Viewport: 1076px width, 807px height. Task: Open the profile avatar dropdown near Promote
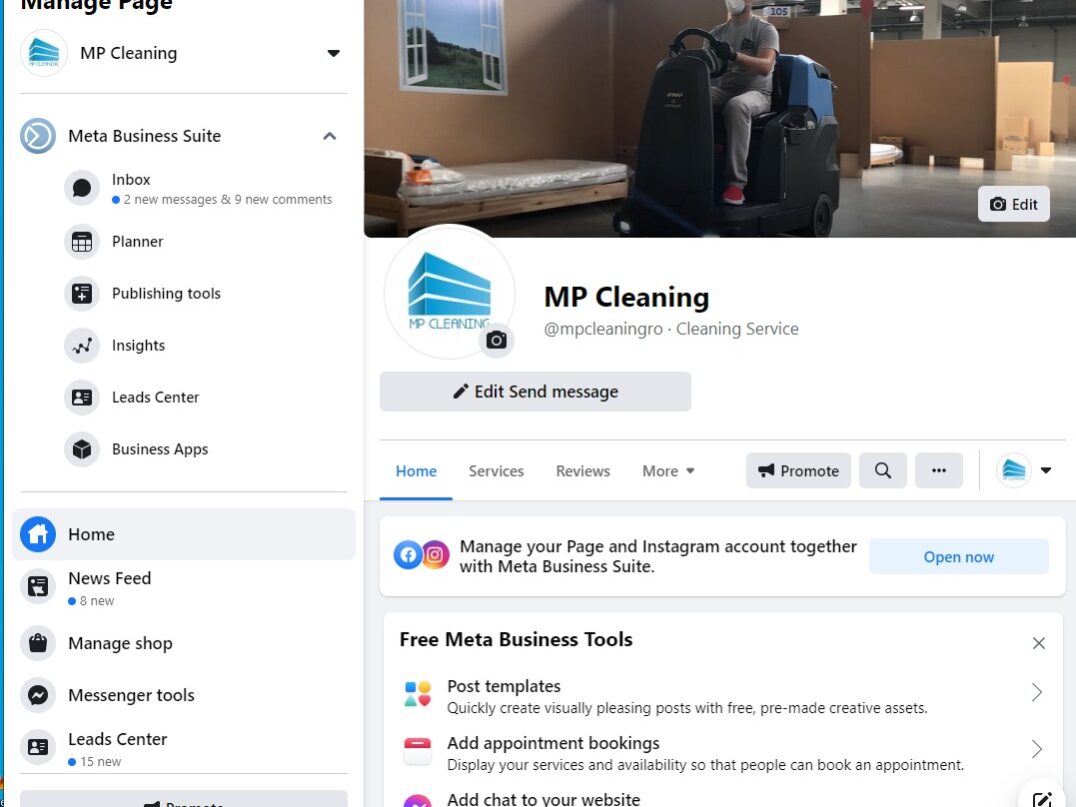coord(1026,471)
